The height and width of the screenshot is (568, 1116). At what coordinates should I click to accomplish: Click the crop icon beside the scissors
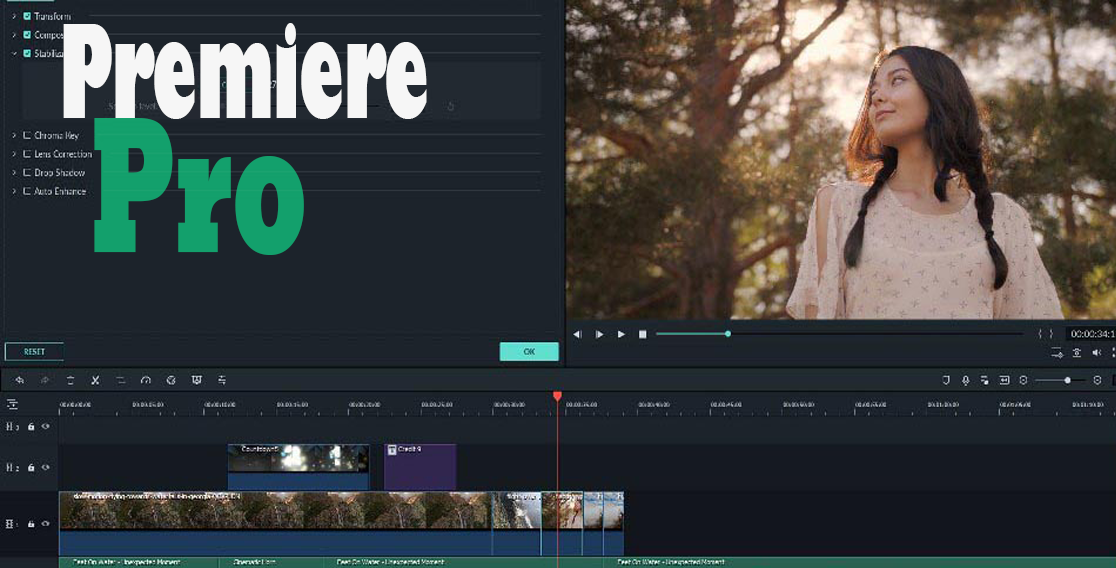(120, 381)
